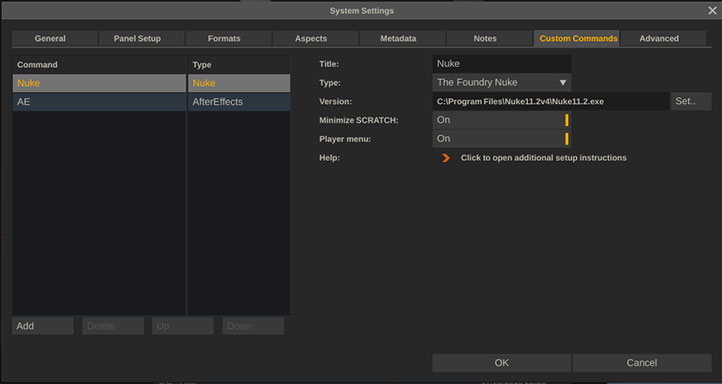The height and width of the screenshot is (384, 722).
Task: Toggle the Player menu option
Action: click(x=501, y=139)
